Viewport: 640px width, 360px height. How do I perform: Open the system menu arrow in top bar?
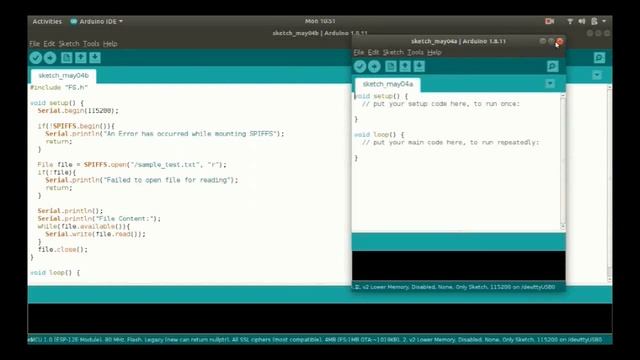pyautogui.click(x=604, y=21)
